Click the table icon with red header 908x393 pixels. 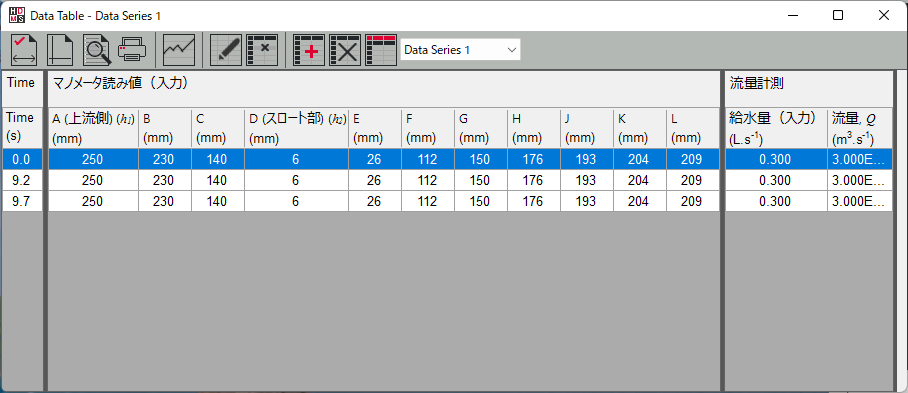tap(381, 50)
